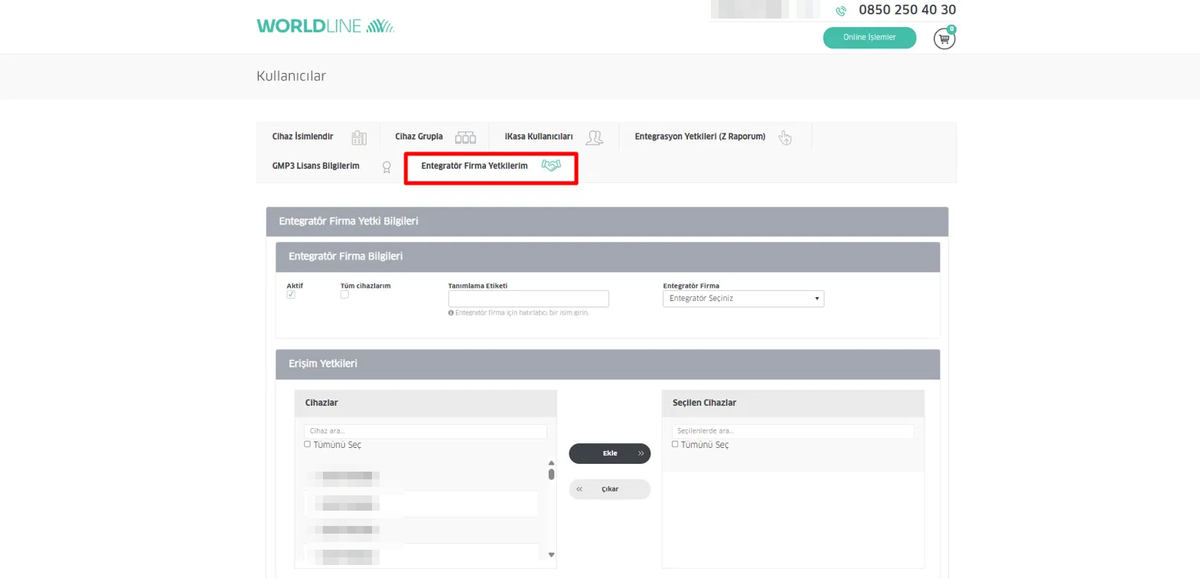Select the Entegratör Firma Yetkilerim tab

pyautogui.click(x=491, y=167)
